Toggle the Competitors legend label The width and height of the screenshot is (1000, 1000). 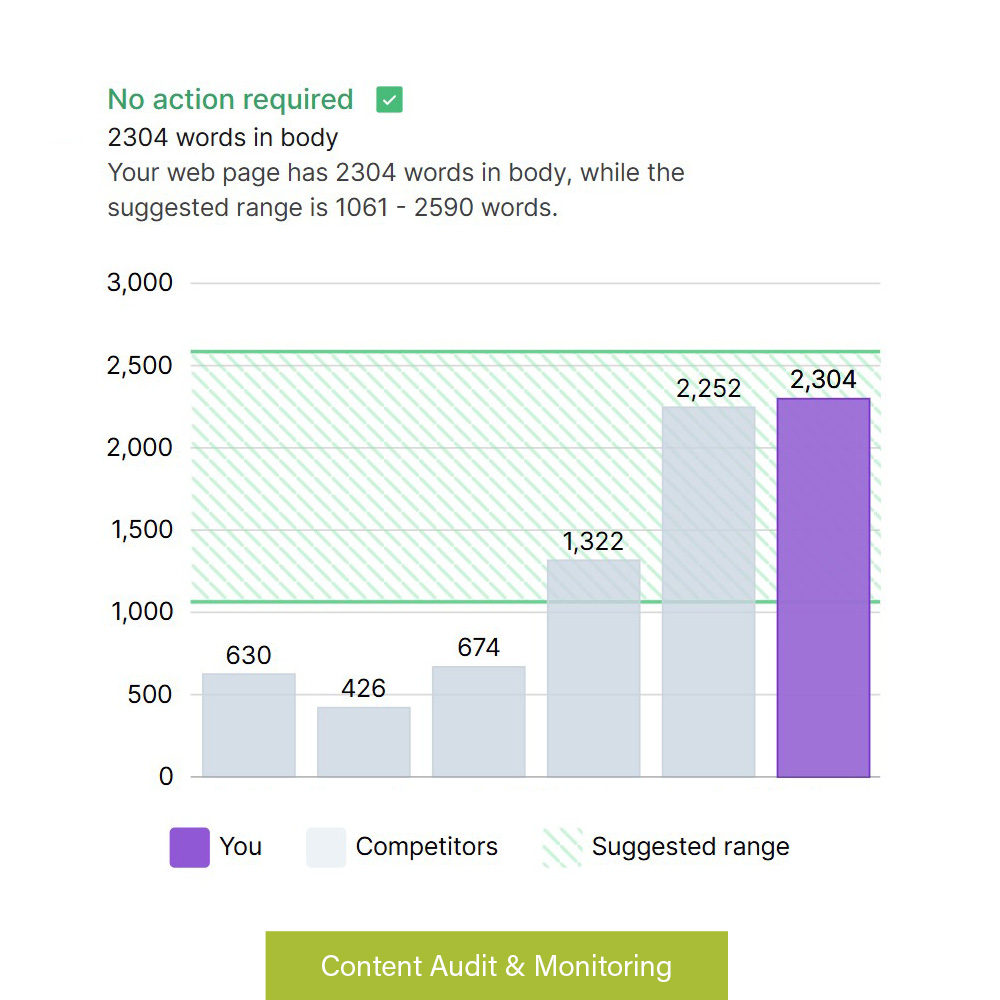point(427,847)
